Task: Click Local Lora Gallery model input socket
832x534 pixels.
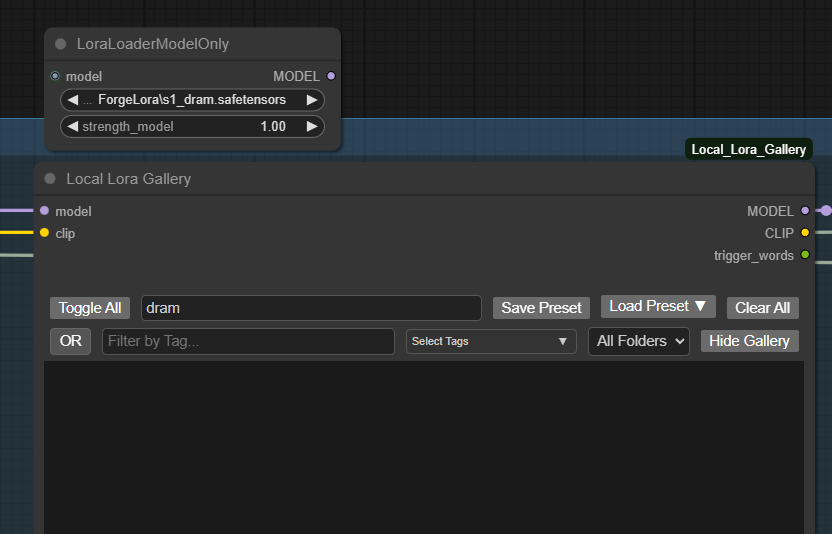Action: pyautogui.click(x=45, y=211)
